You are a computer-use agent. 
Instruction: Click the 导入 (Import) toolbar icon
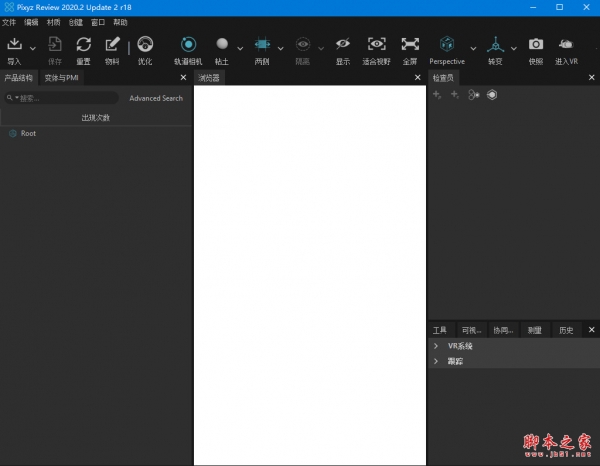coord(14,45)
